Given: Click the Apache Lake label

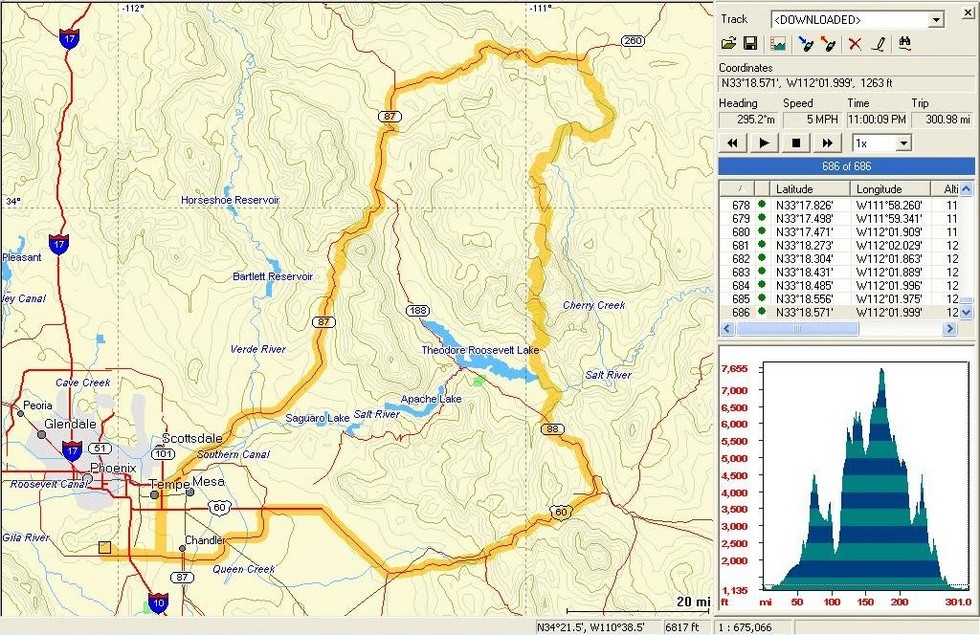Looking at the screenshot, I should [431, 399].
